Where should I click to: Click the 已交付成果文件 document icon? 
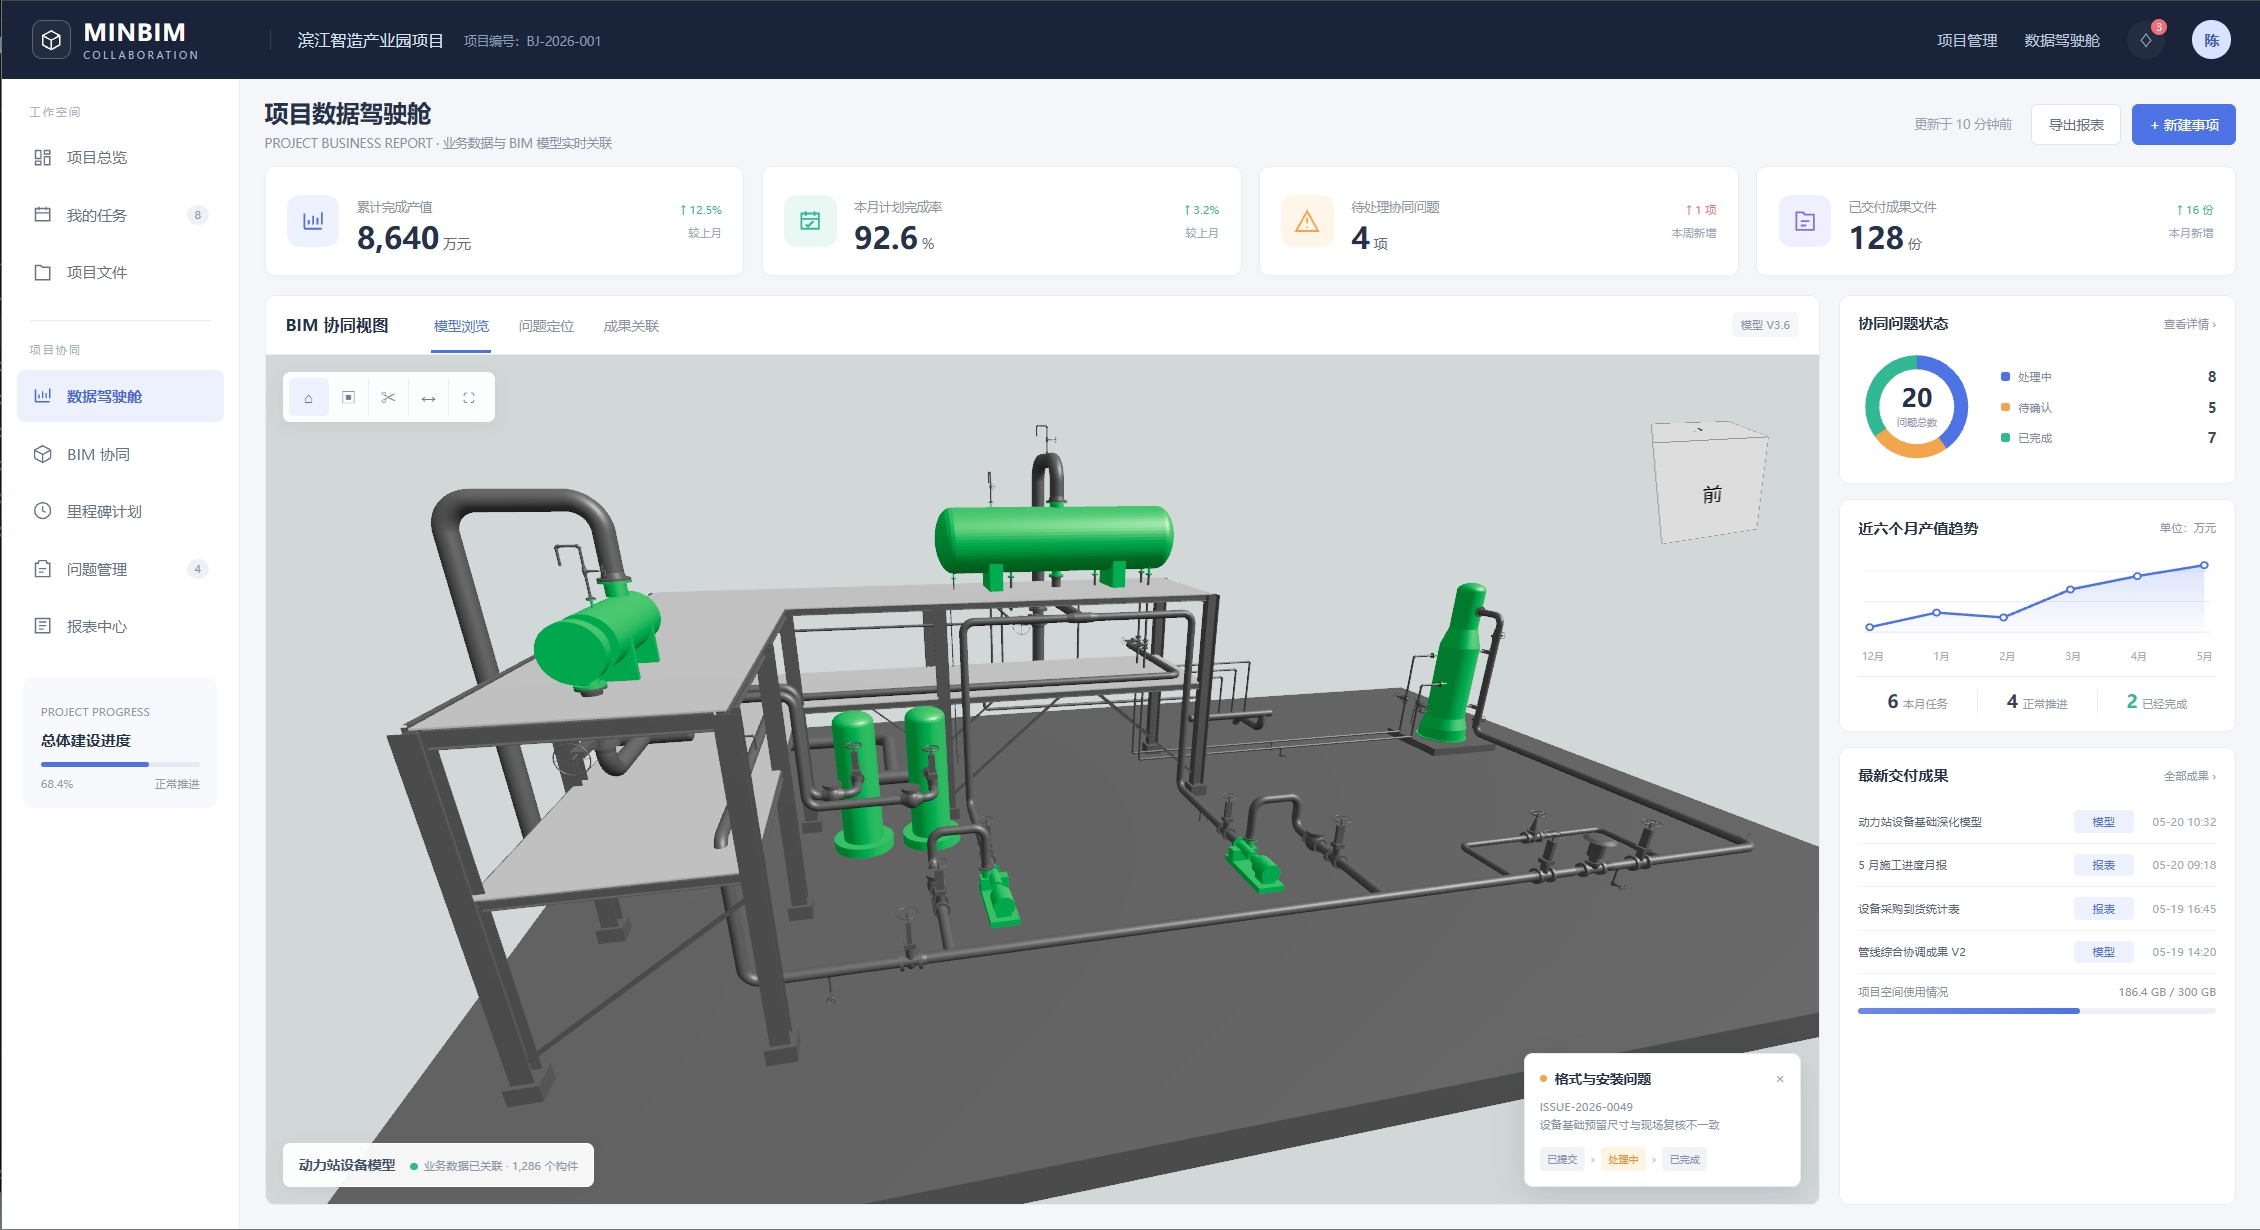1805,221
